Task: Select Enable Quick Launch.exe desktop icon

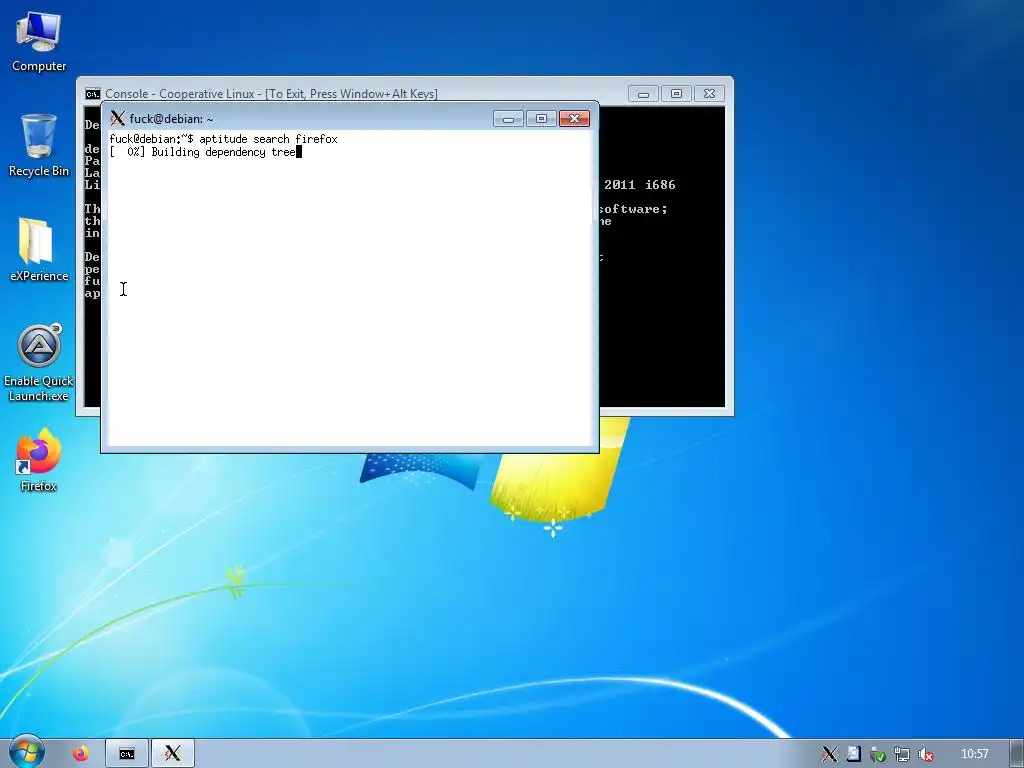Action: click(39, 362)
